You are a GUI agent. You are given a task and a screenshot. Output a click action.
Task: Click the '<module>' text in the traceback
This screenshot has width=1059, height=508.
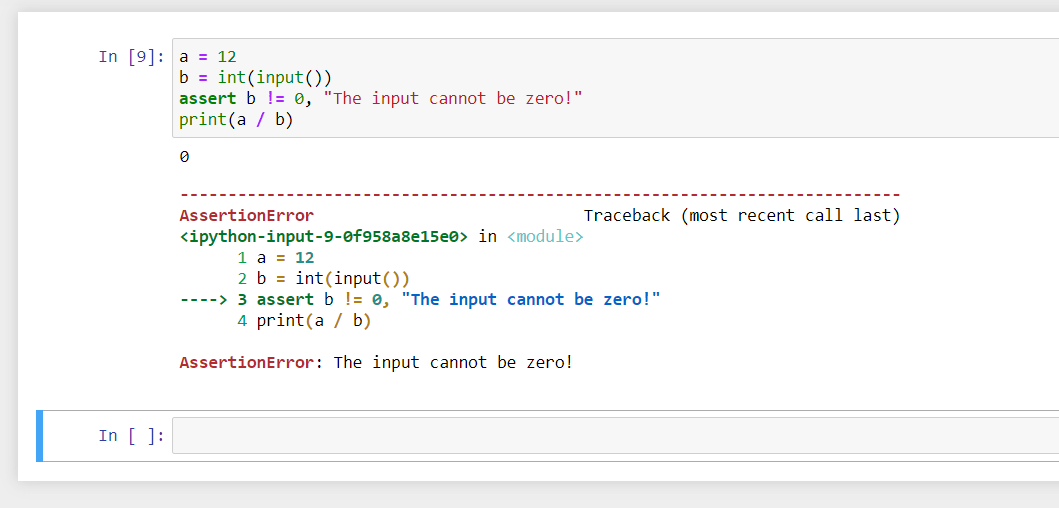(x=545, y=237)
